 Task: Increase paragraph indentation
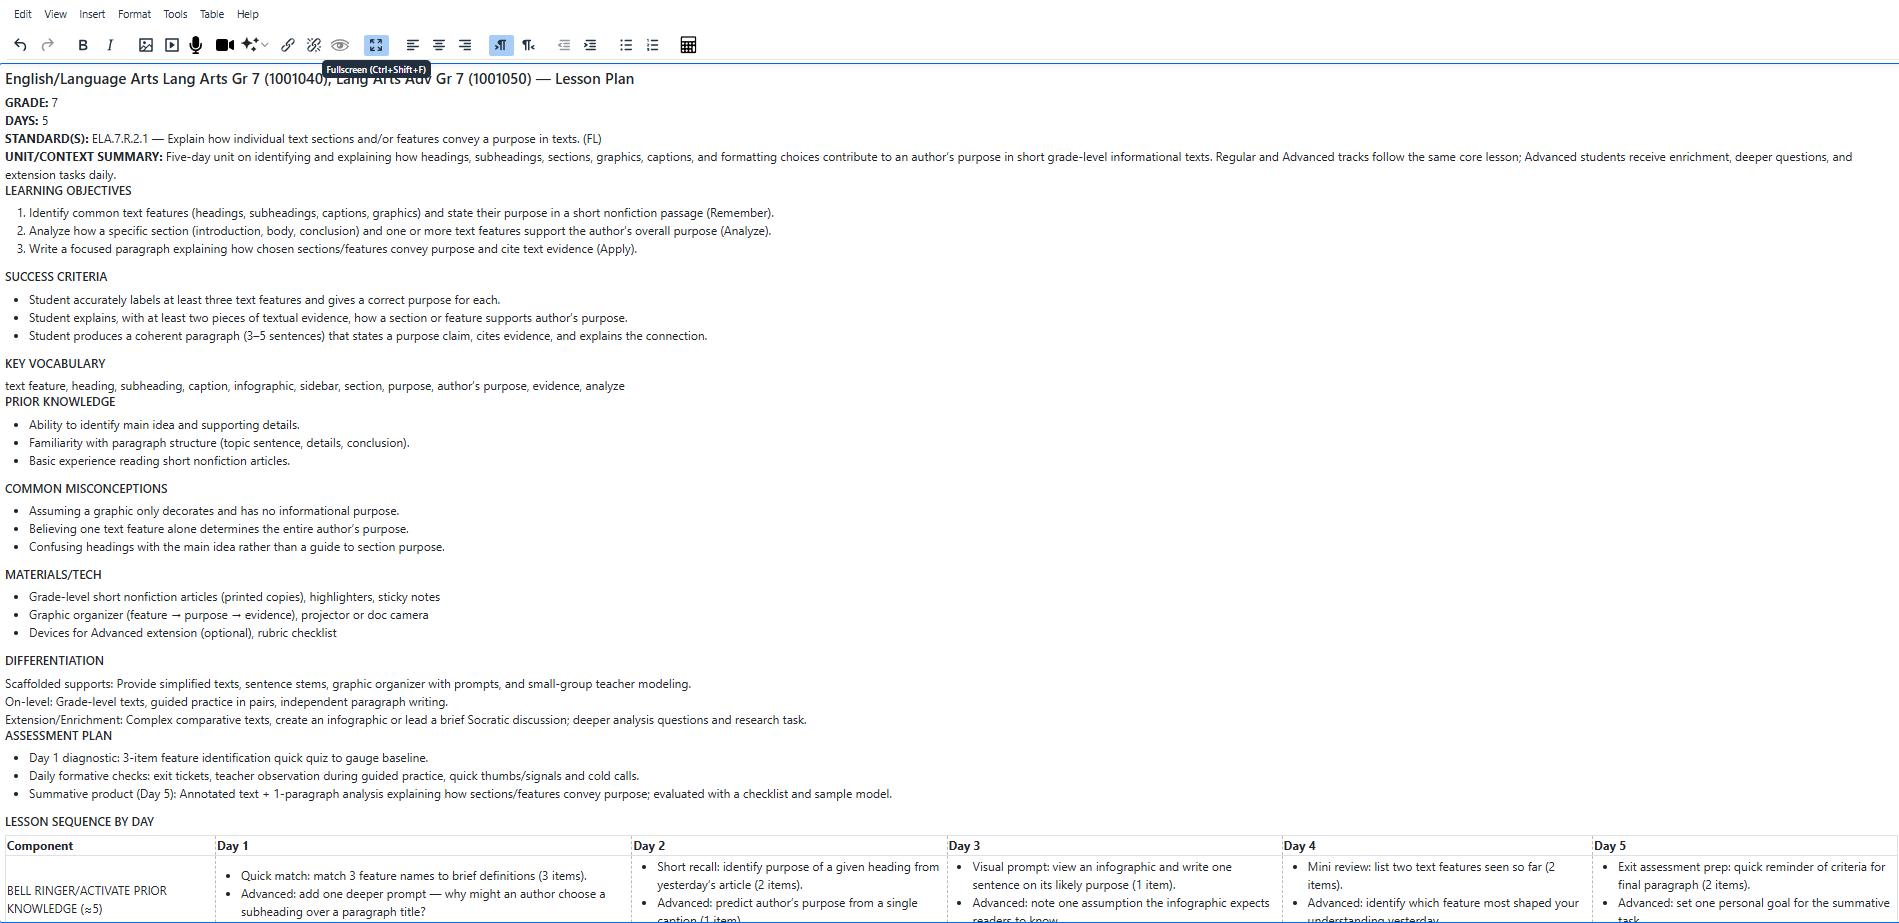(590, 45)
